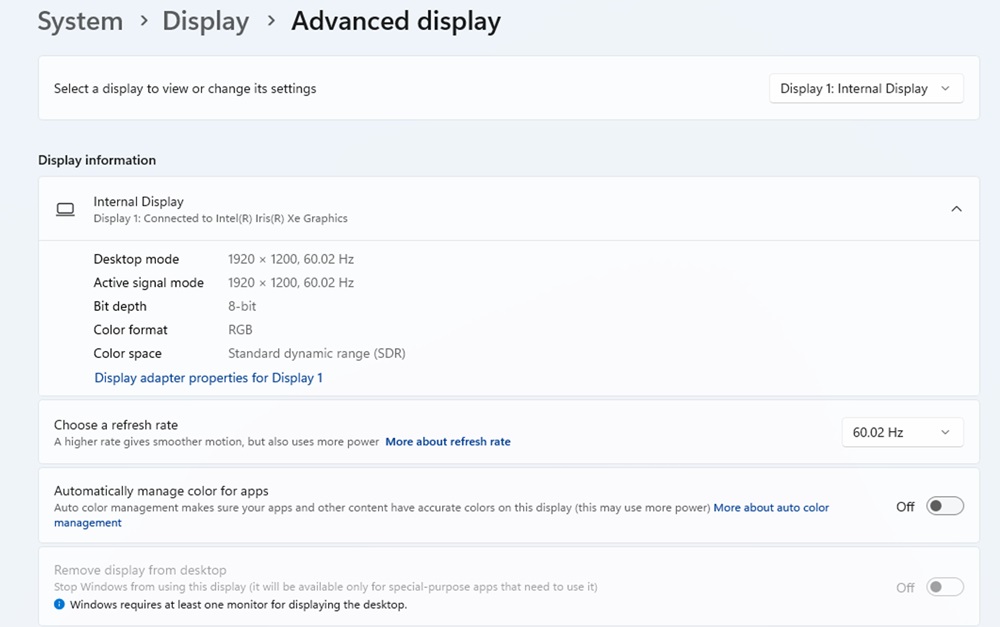Click the More about refresh rate link
The height and width of the screenshot is (627, 1000).
[448, 441]
